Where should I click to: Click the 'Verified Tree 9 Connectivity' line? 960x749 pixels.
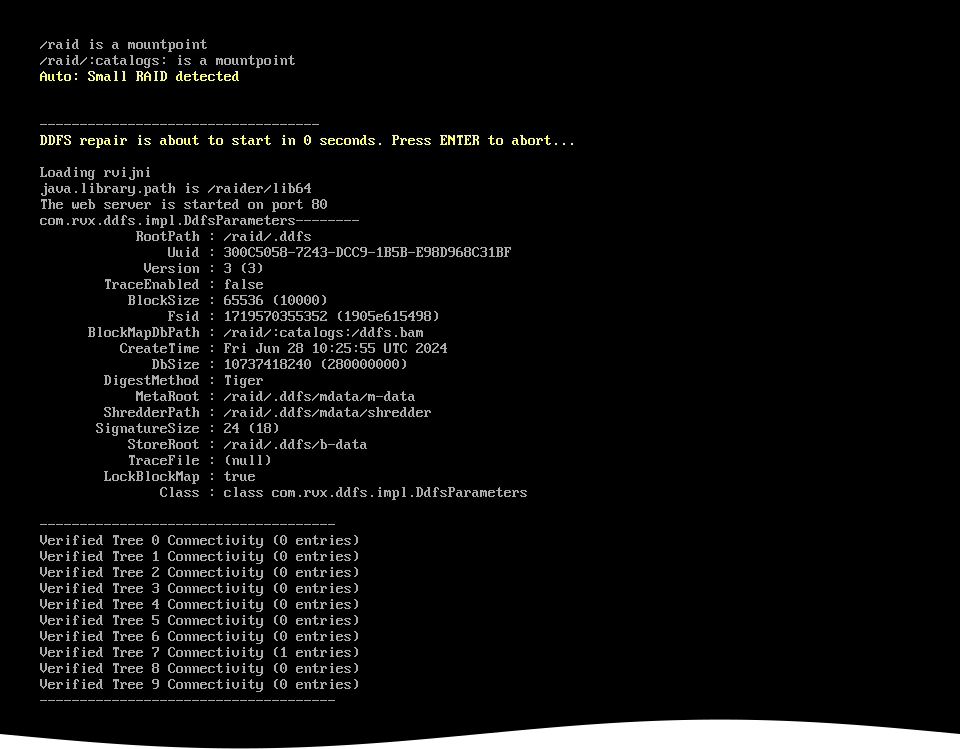tap(199, 684)
